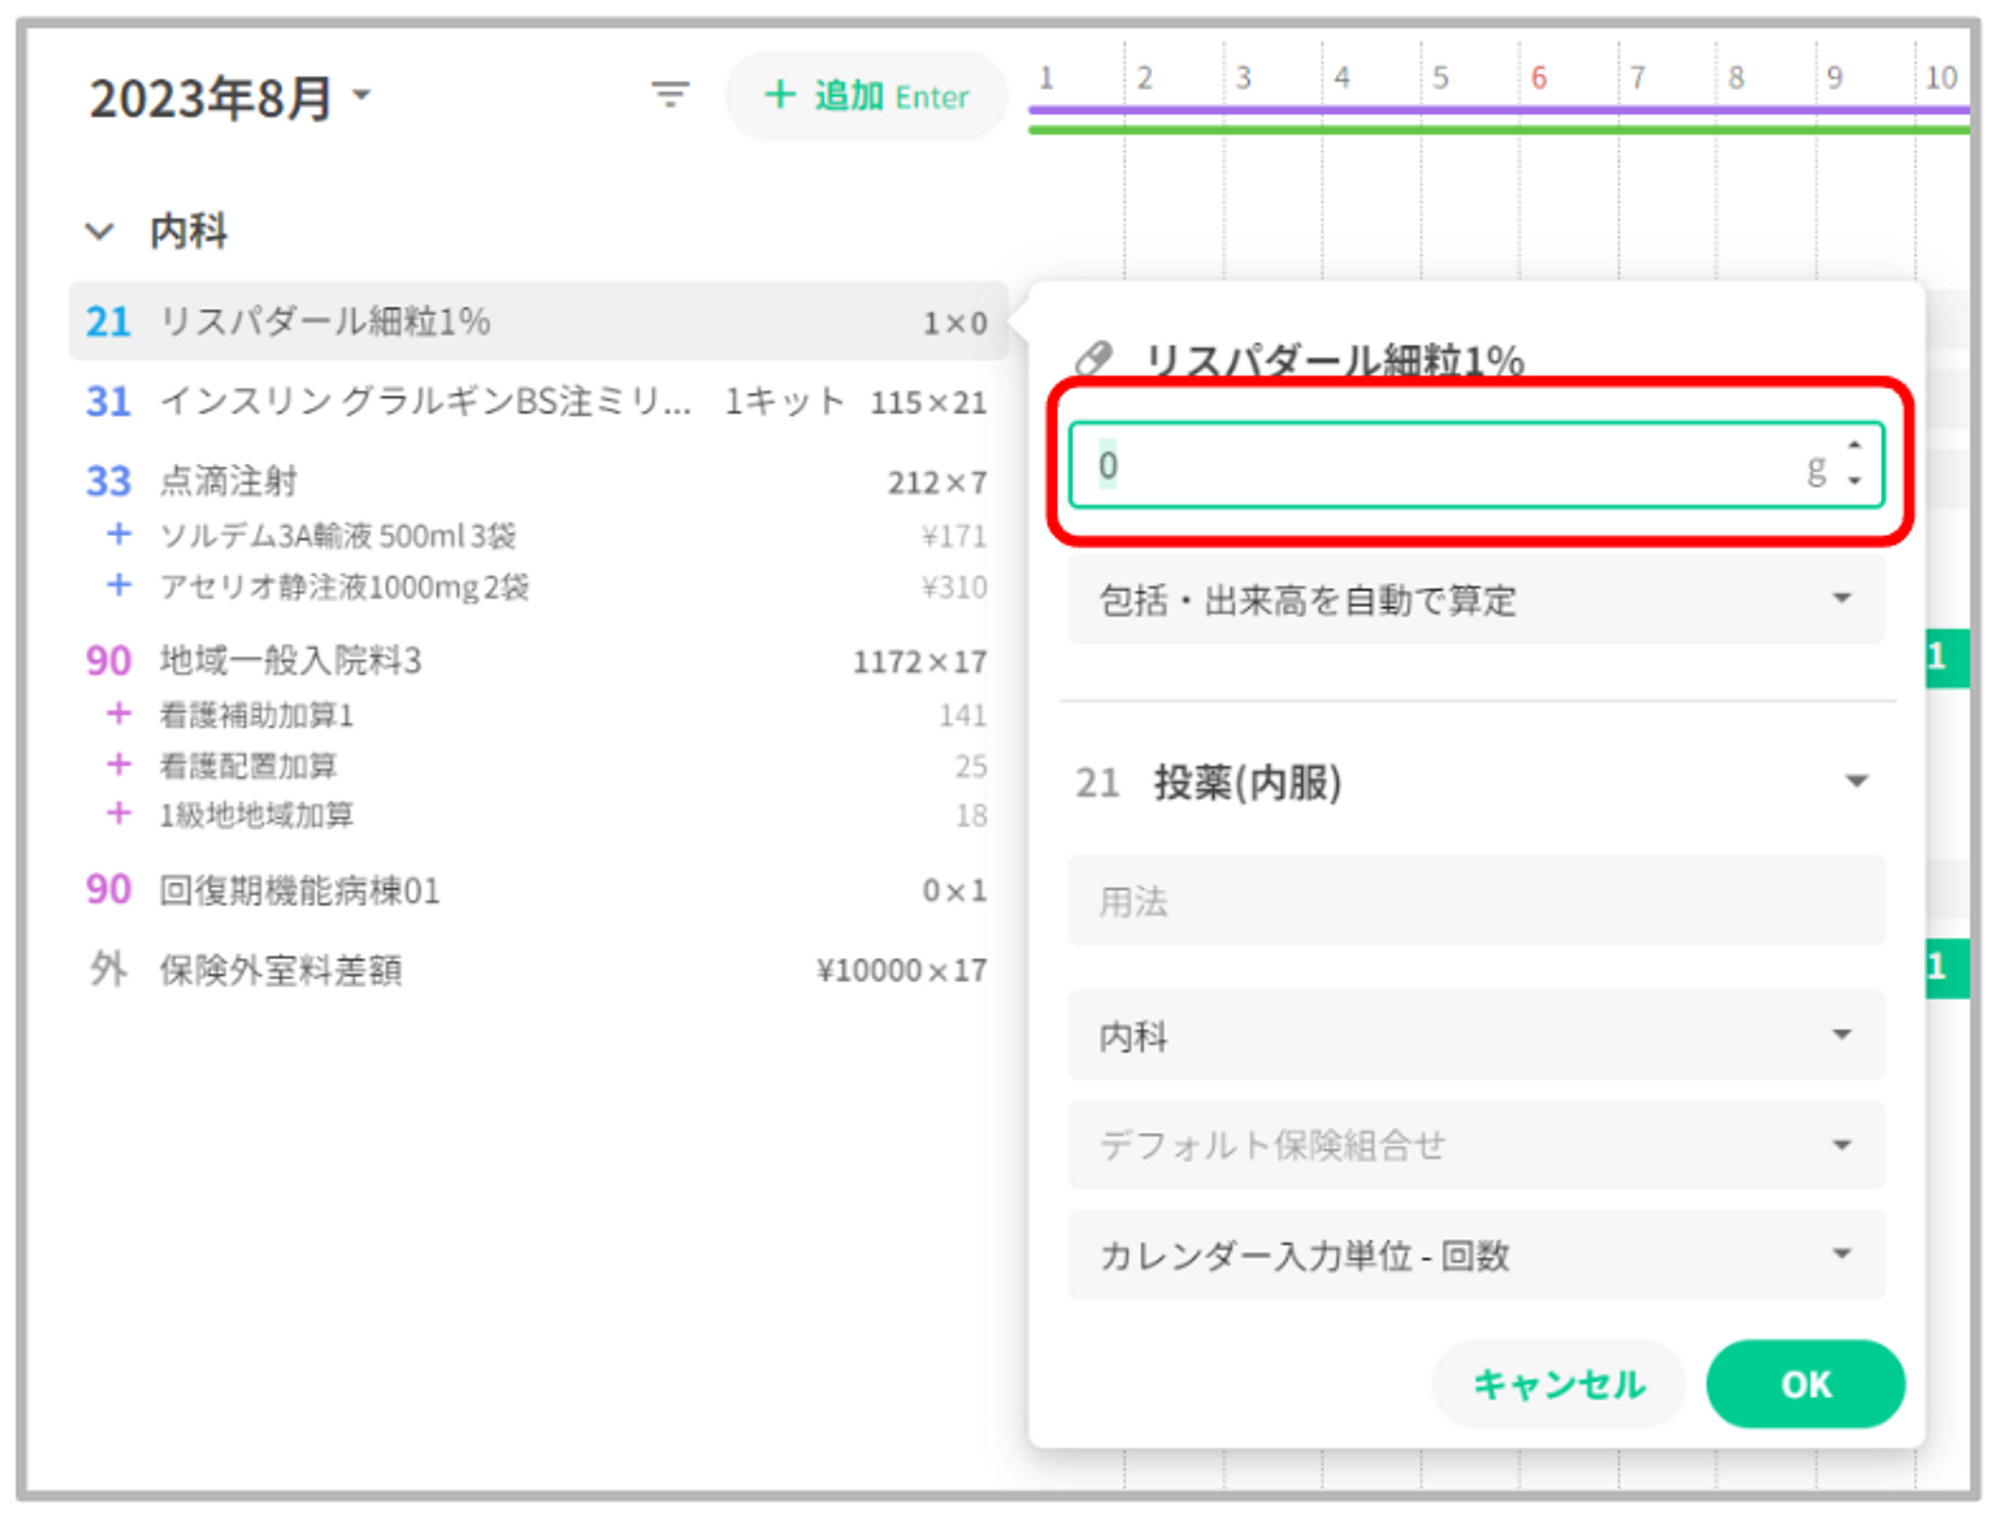Increase gram quantity with up stepper arrow
The image size is (2000, 1518).
click(1854, 446)
